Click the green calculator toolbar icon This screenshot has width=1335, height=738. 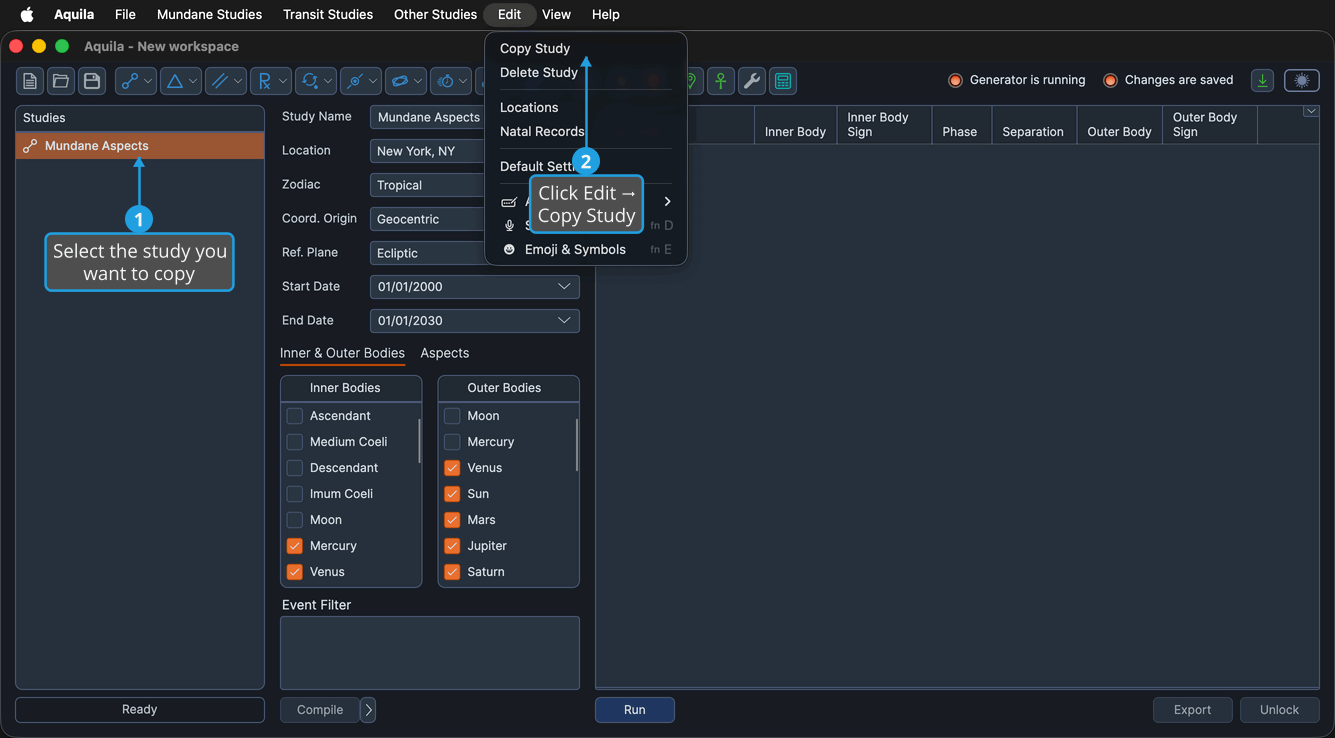click(783, 81)
